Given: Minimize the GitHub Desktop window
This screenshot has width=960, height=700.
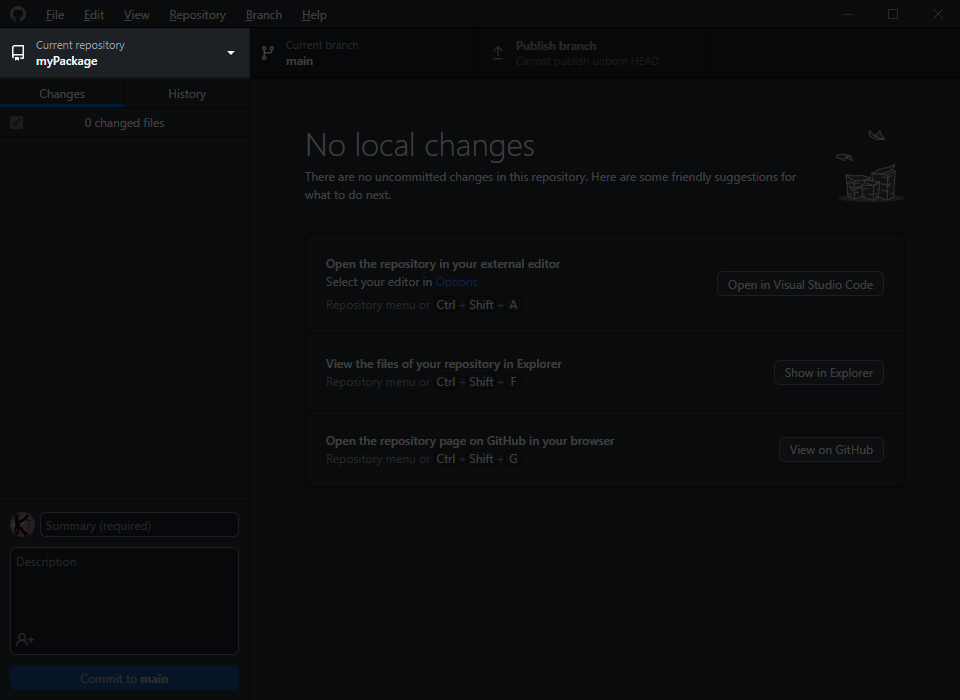Looking at the screenshot, I should 848,14.
